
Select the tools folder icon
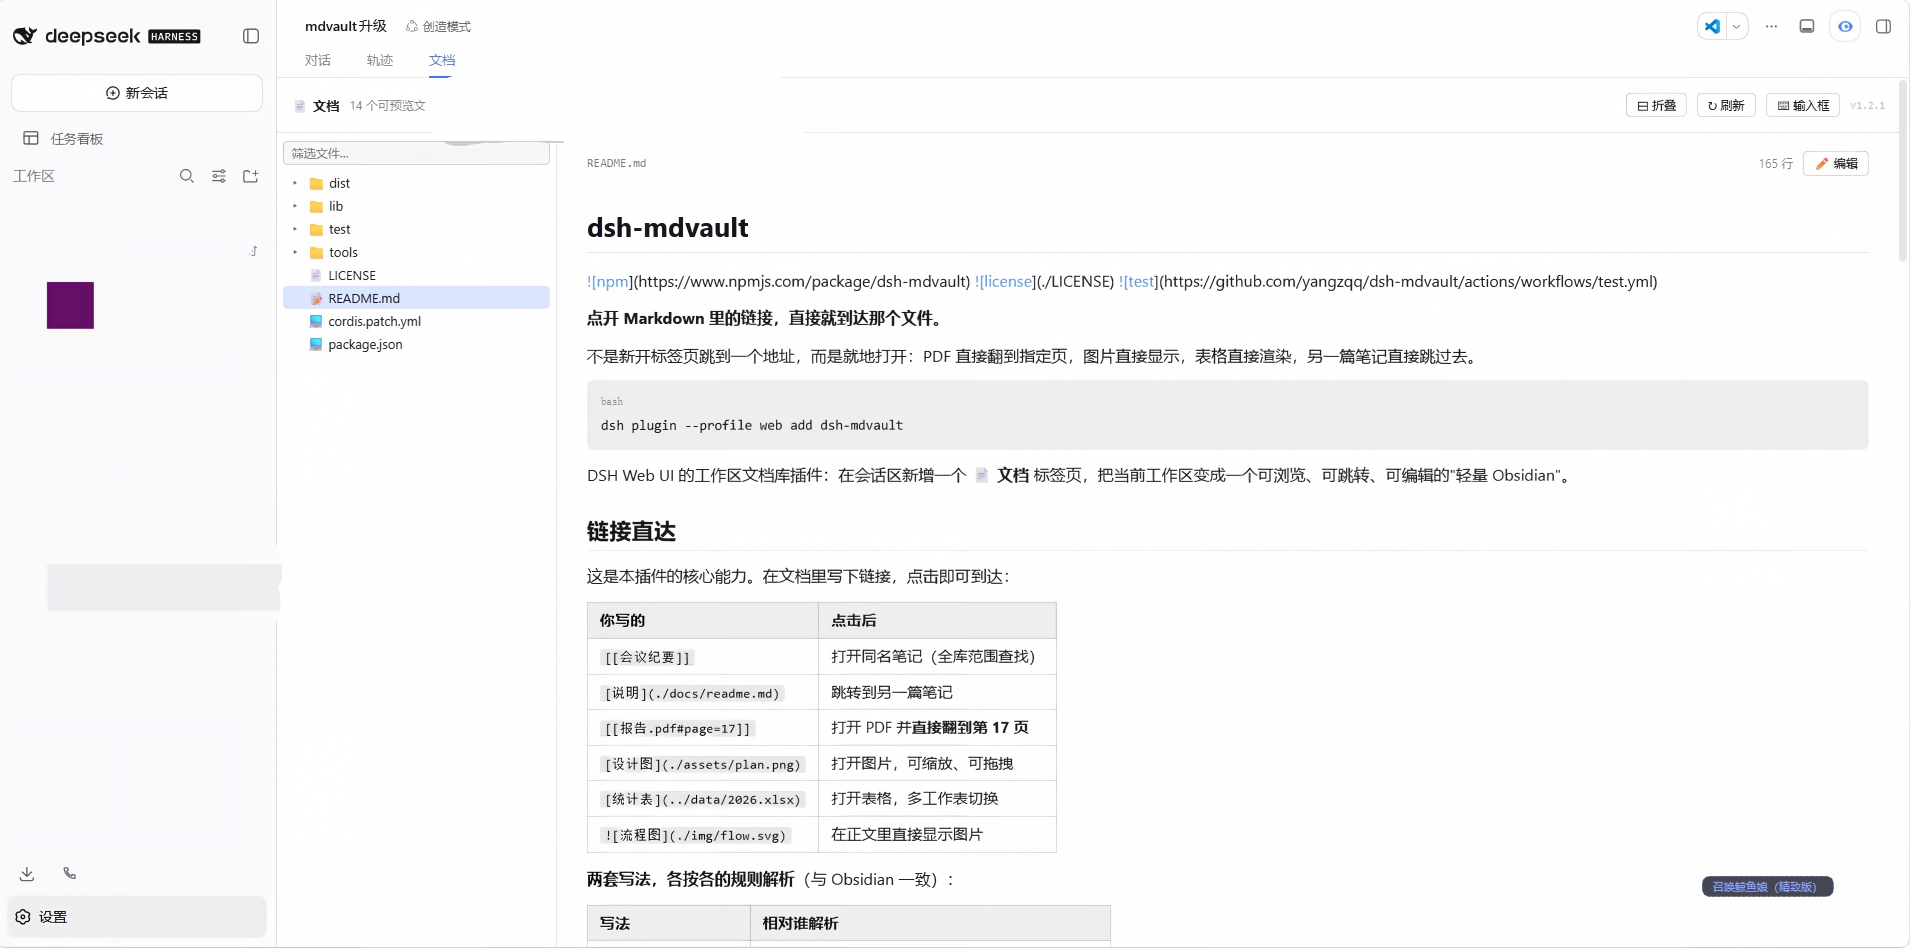[316, 253]
